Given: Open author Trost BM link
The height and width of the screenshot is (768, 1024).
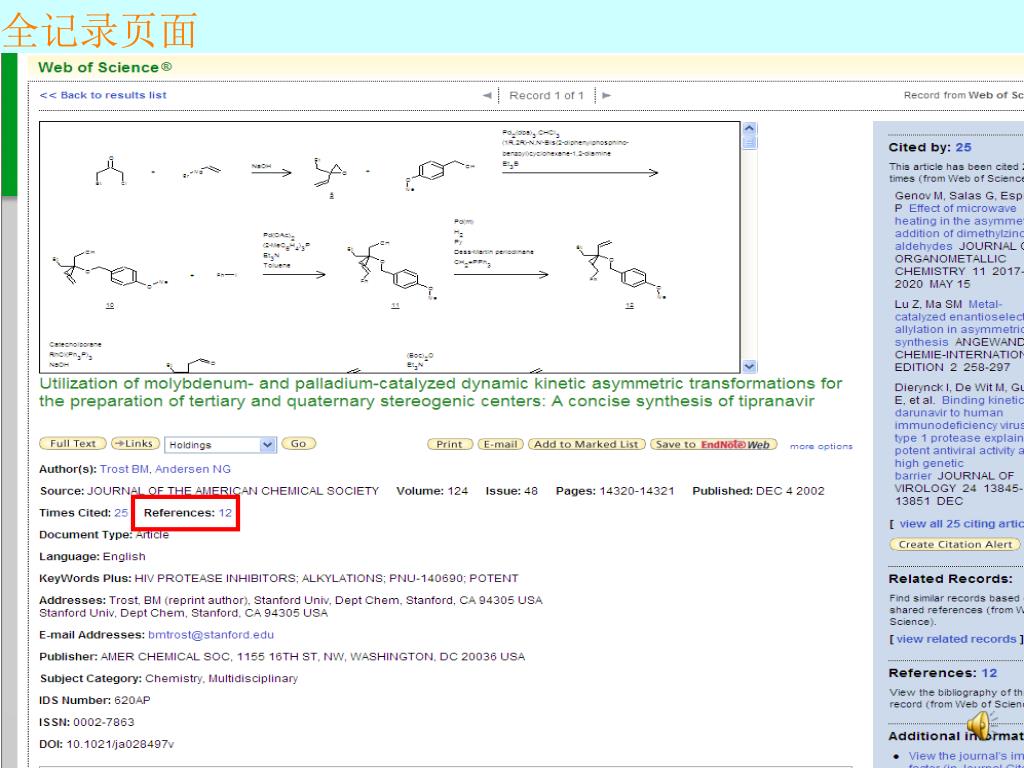Looking at the screenshot, I should pos(124,470).
